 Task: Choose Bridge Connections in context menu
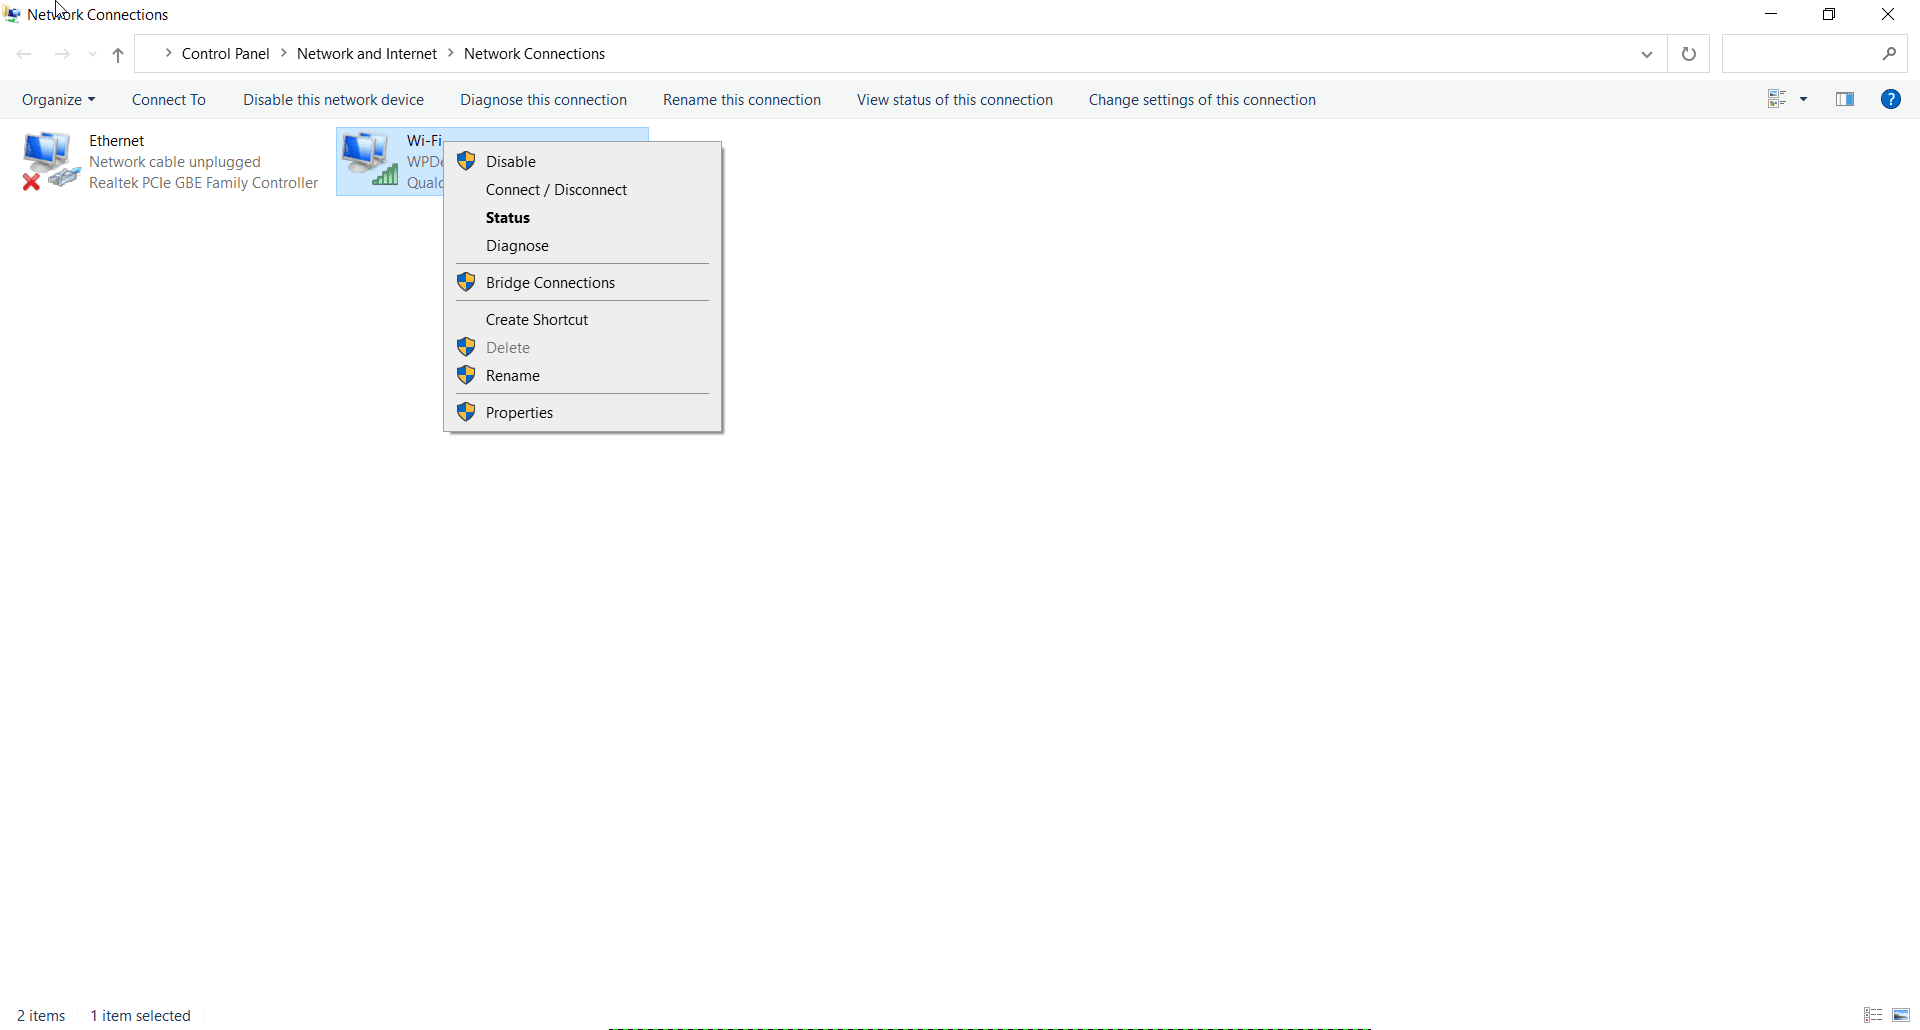pos(582,283)
